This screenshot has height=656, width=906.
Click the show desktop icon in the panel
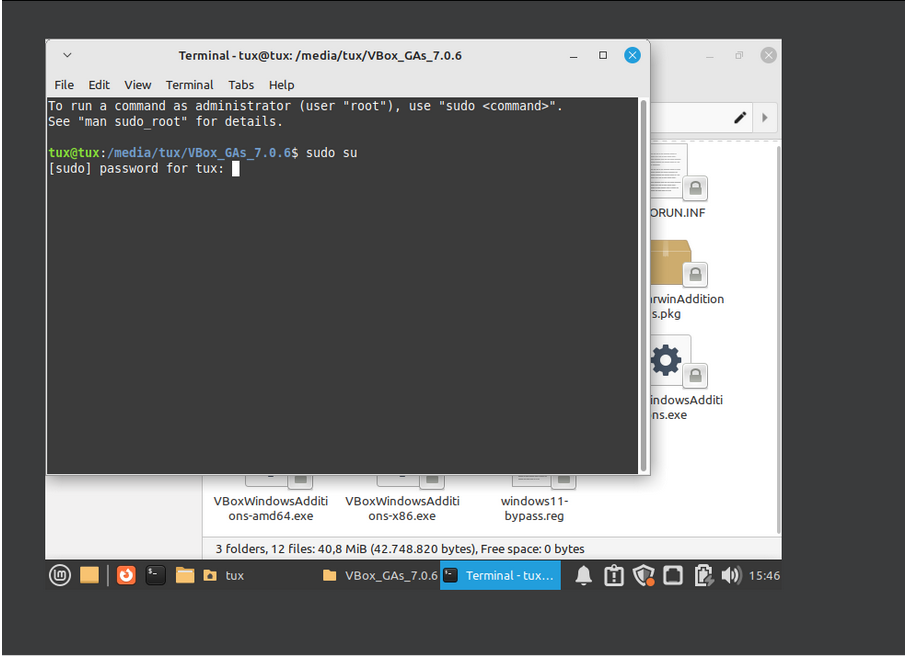[x=90, y=575]
